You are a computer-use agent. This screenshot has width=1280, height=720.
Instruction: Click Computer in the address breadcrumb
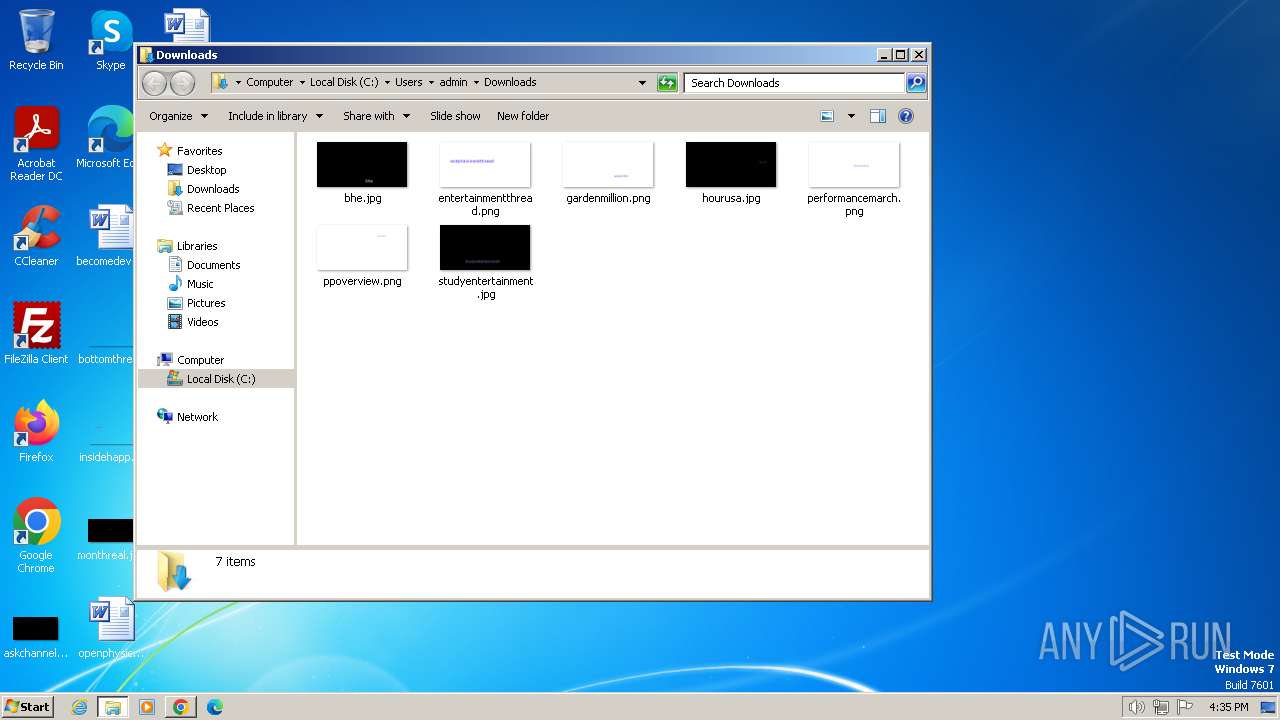270,82
